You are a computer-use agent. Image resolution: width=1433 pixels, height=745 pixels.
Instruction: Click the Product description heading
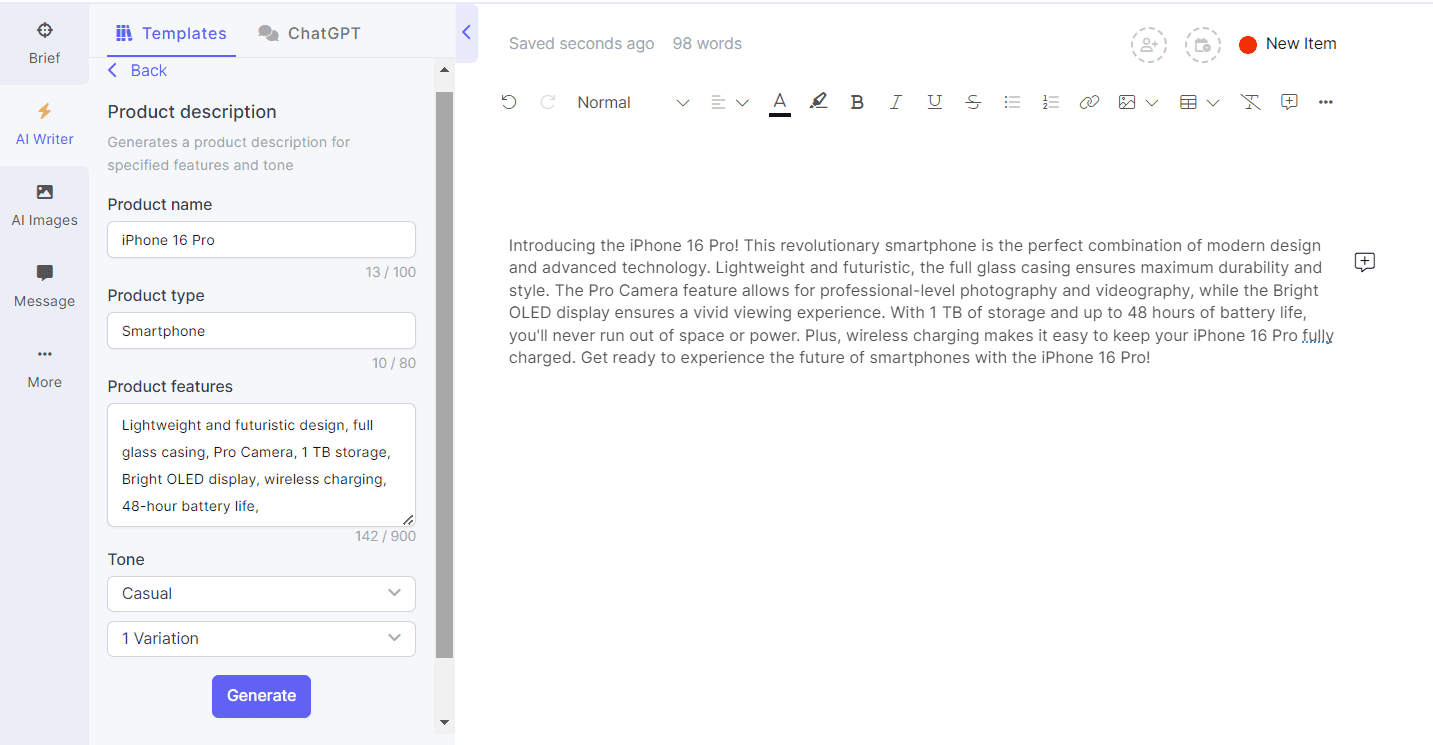(192, 112)
